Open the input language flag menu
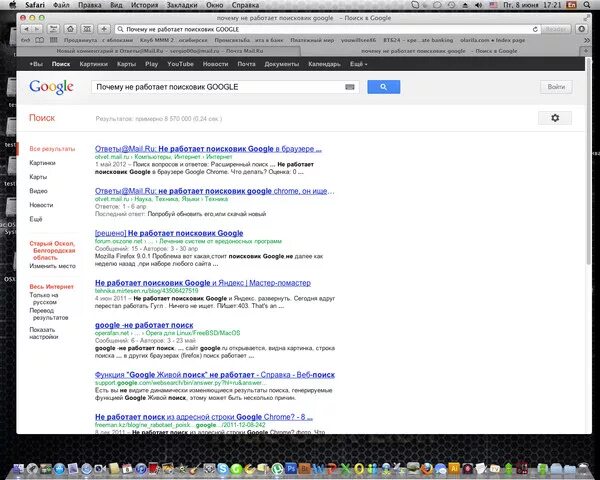Screen dimensions: 600x480 pos(493,5)
